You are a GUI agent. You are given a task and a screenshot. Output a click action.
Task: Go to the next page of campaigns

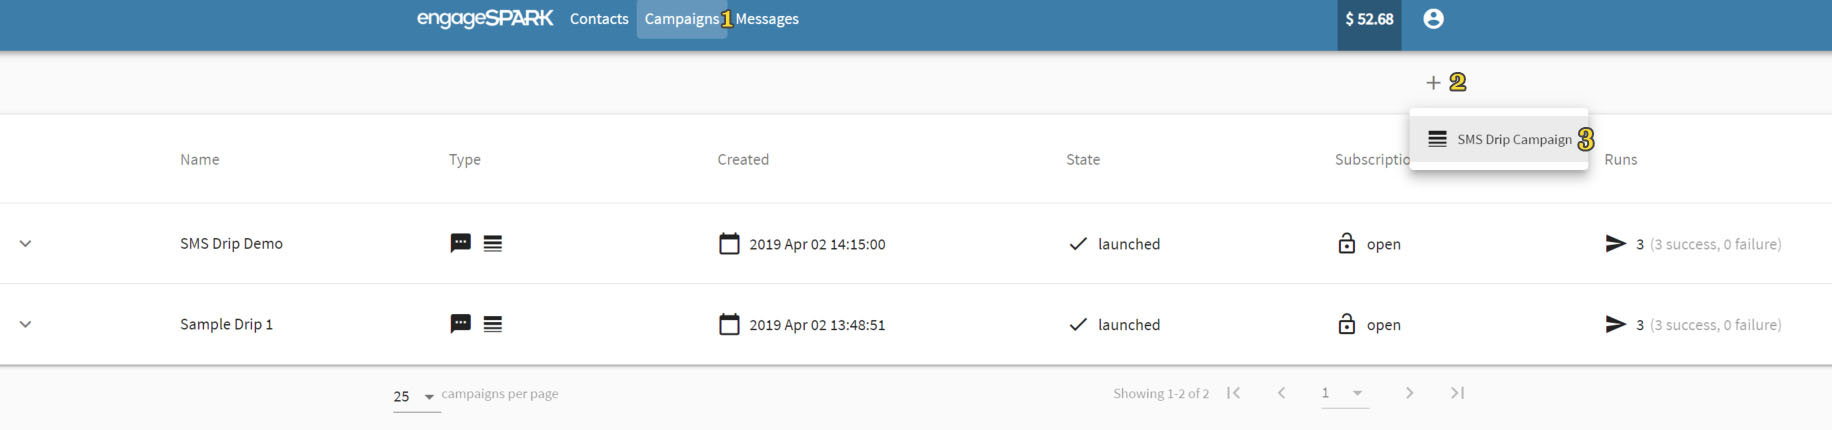pyautogui.click(x=1409, y=393)
